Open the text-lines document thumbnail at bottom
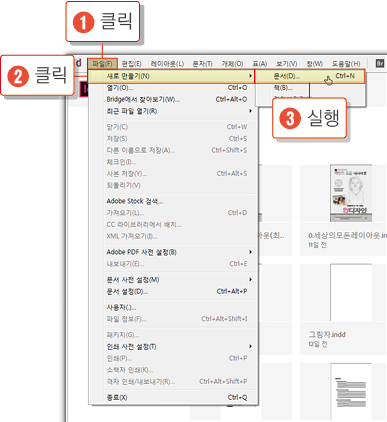Image resolution: width=387 pixels, height=422 pixels. (x=351, y=392)
